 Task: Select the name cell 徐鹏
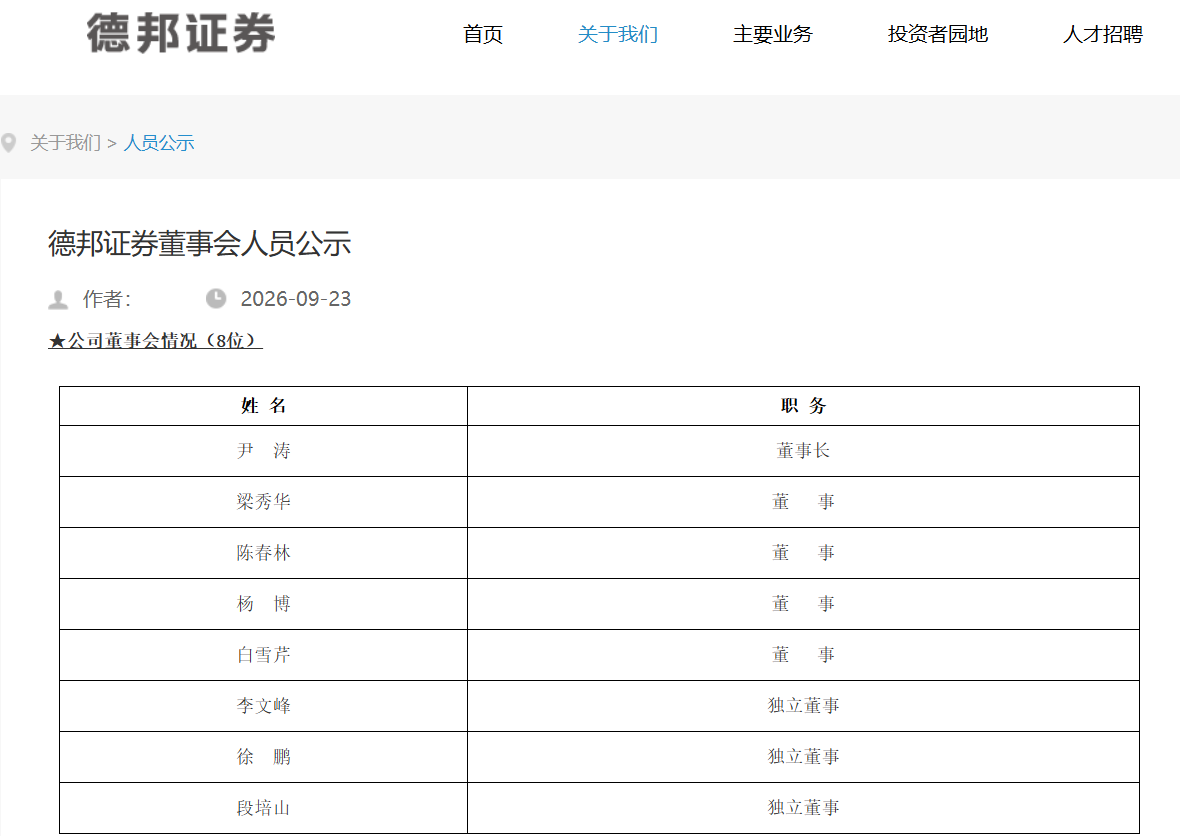click(263, 757)
